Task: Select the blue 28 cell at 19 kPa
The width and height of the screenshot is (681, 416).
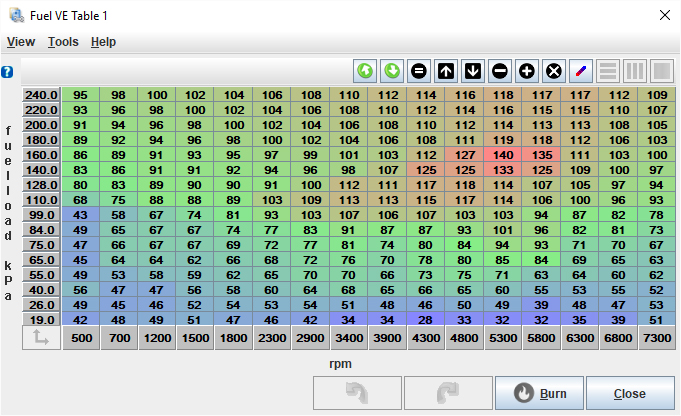Action: [x=426, y=319]
